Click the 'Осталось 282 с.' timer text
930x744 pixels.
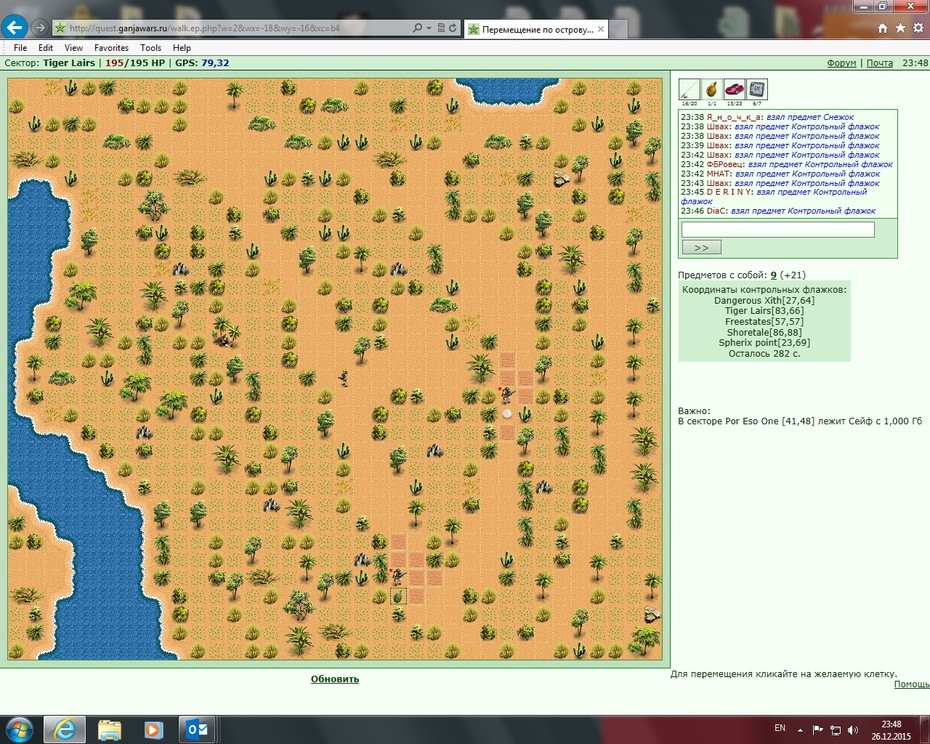click(764, 354)
